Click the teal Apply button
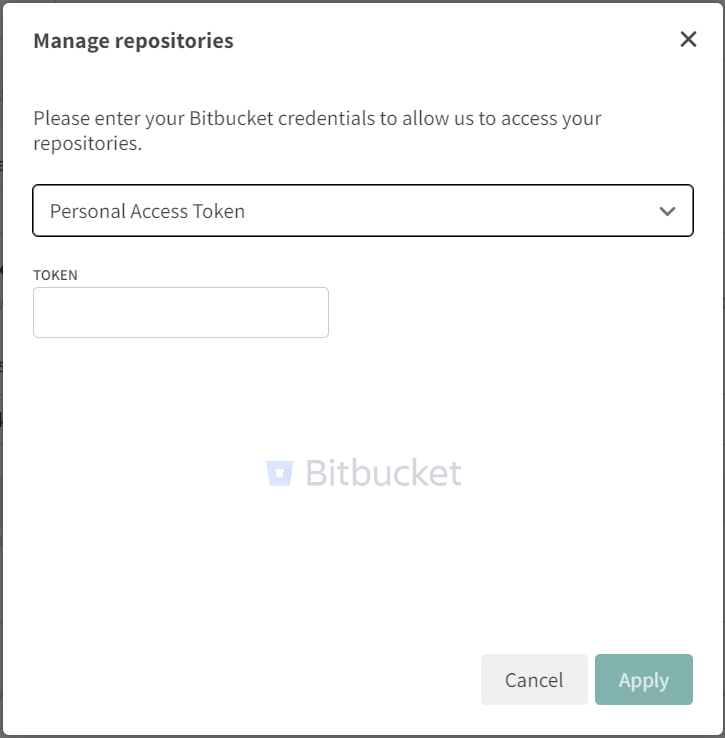 (643, 680)
